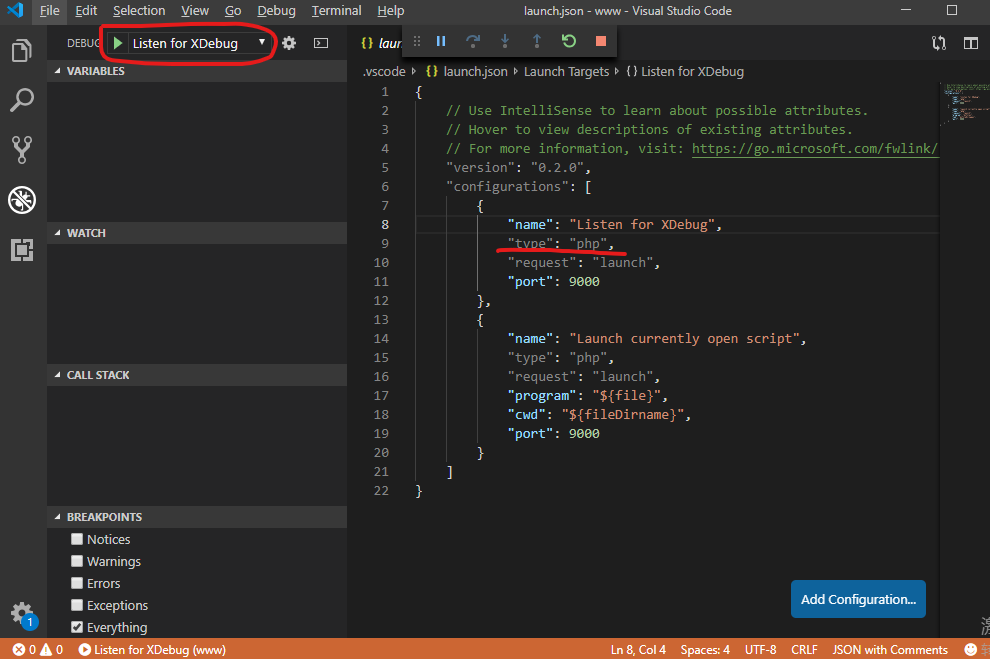The width and height of the screenshot is (990, 659).
Task: Open the Help menu
Action: coord(391,11)
